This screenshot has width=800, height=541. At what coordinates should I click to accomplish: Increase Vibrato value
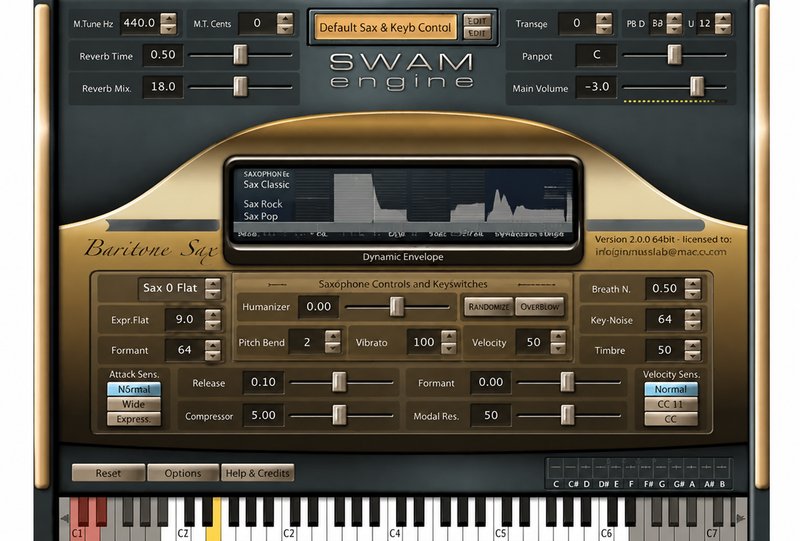pyautogui.click(x=448, y=337)
